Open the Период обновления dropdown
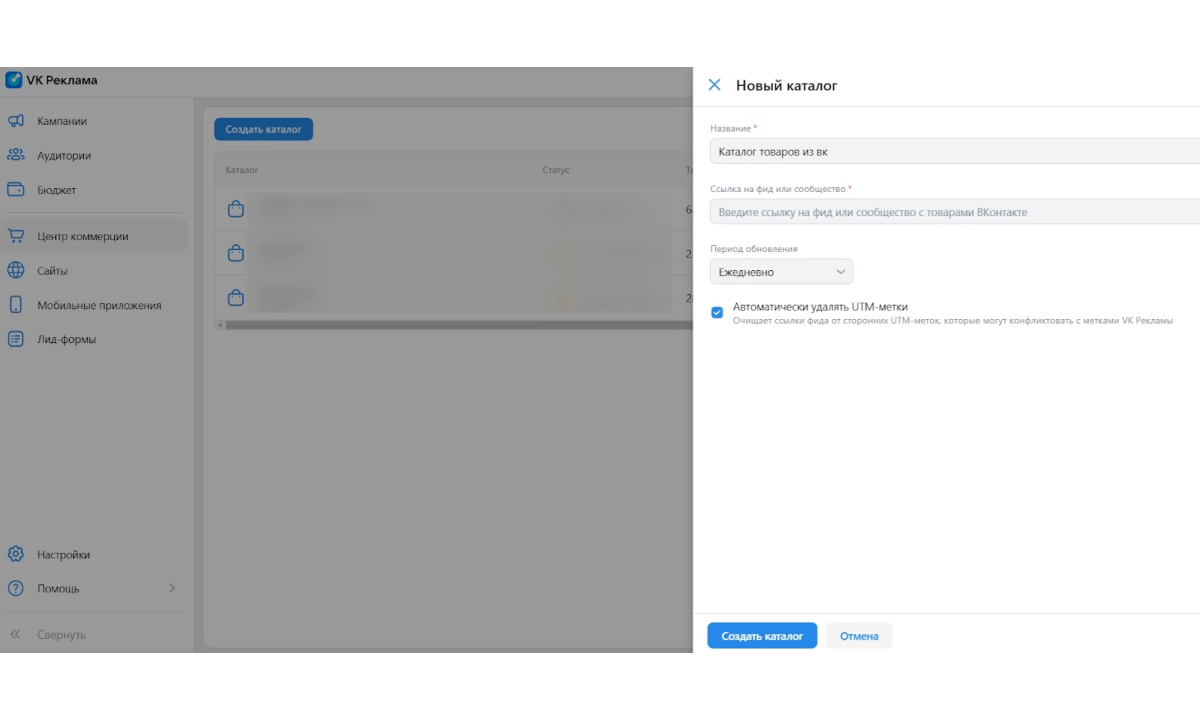 click(781, 271)
